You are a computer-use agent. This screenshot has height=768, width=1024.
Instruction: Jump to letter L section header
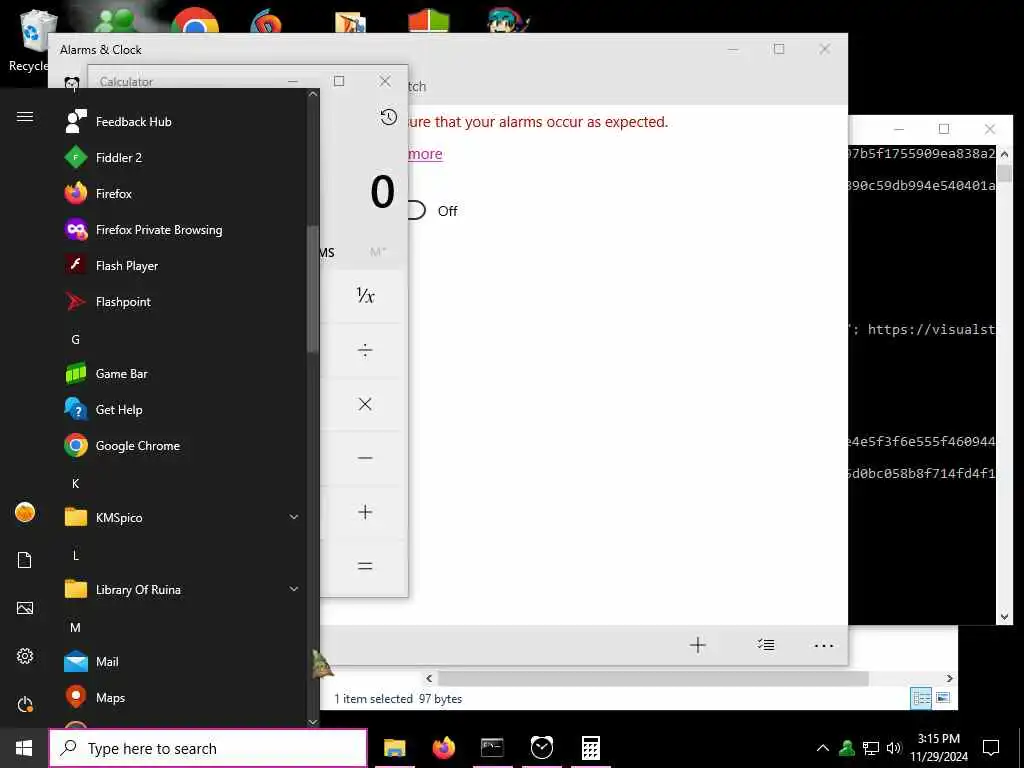(x=75, y=555)
